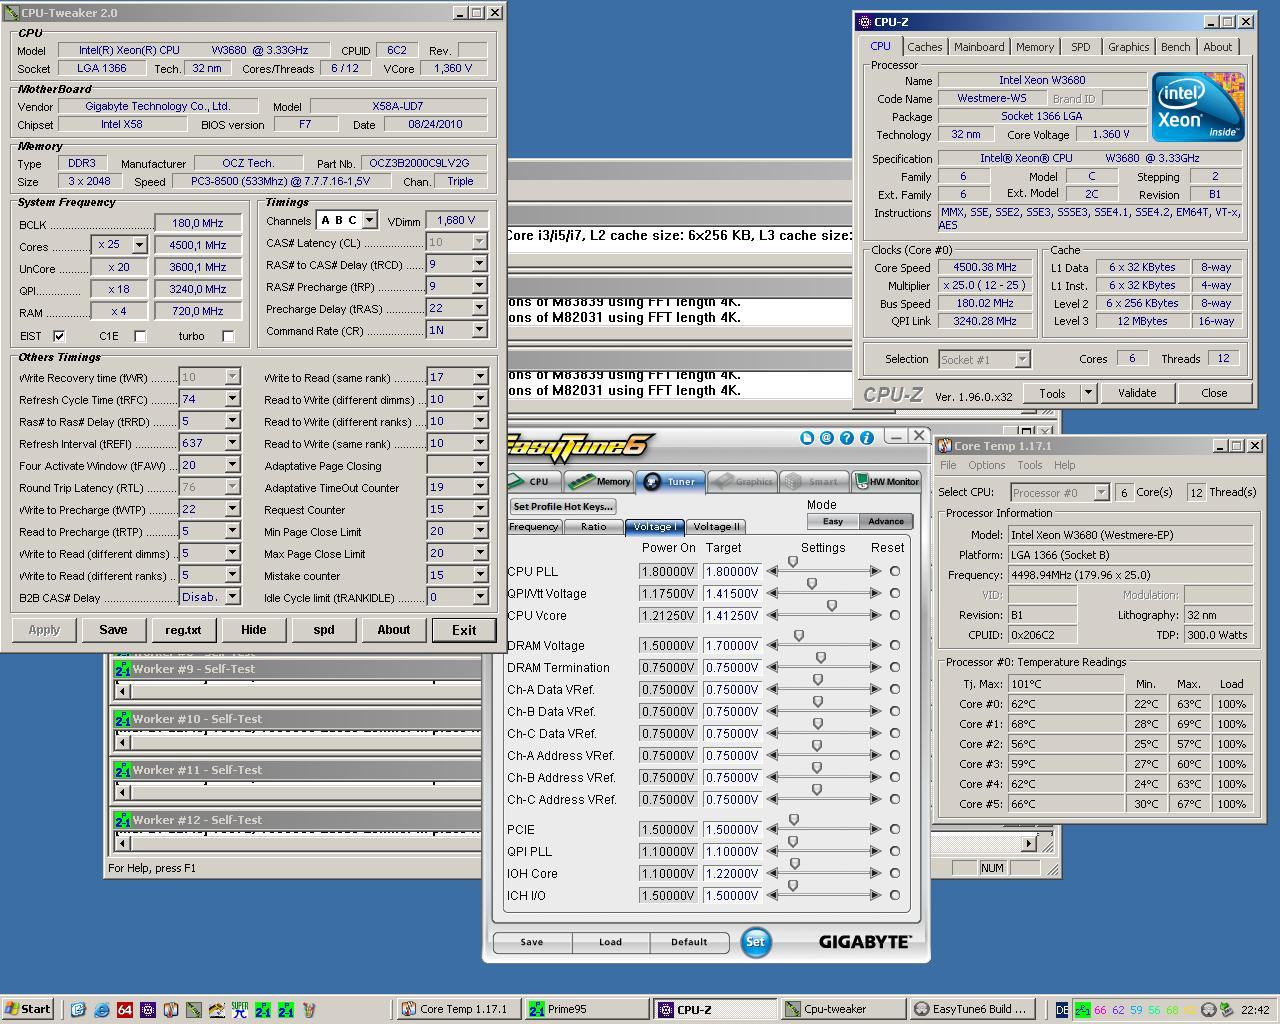Open the Precharge Delay (tRAS) dropdown
Image resolution: width=1280 pixels, height=1024 pixels.
(x=479, y=308)
